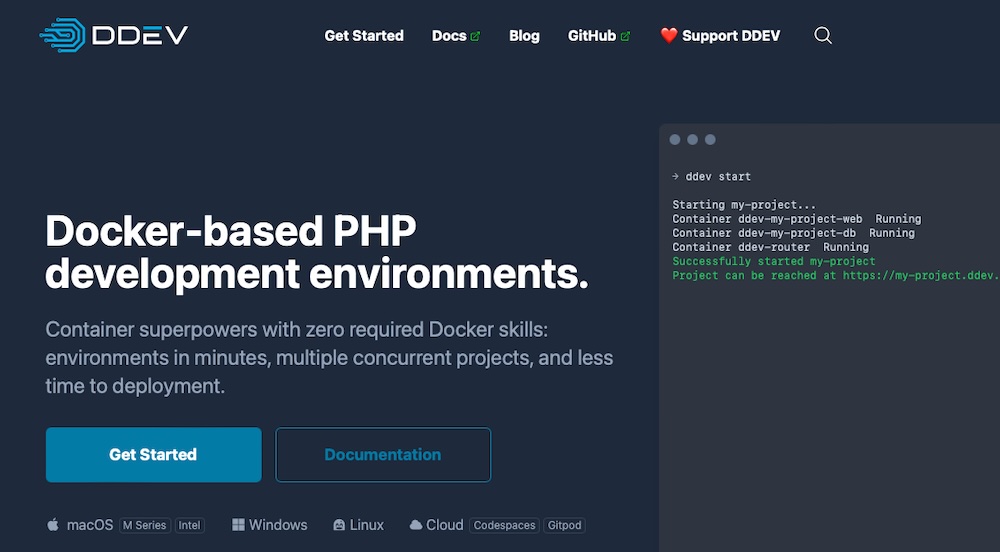
Task: Open the GitHub nav item
Action: (598, 36)
